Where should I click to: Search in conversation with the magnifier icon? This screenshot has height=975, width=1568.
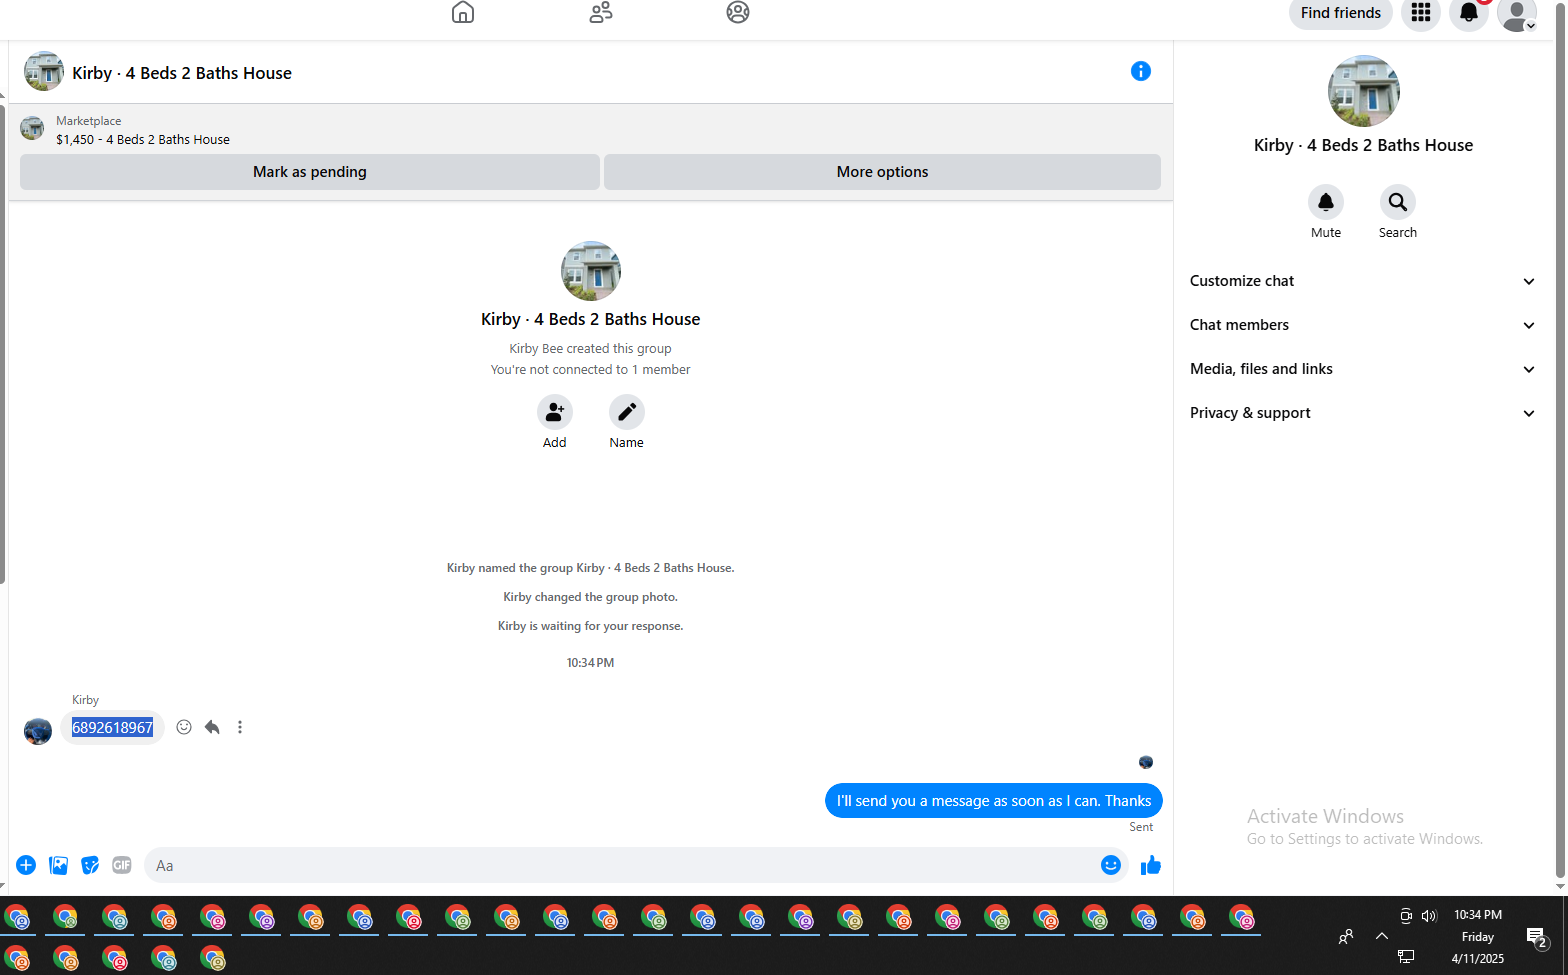tap(1398, 202)
